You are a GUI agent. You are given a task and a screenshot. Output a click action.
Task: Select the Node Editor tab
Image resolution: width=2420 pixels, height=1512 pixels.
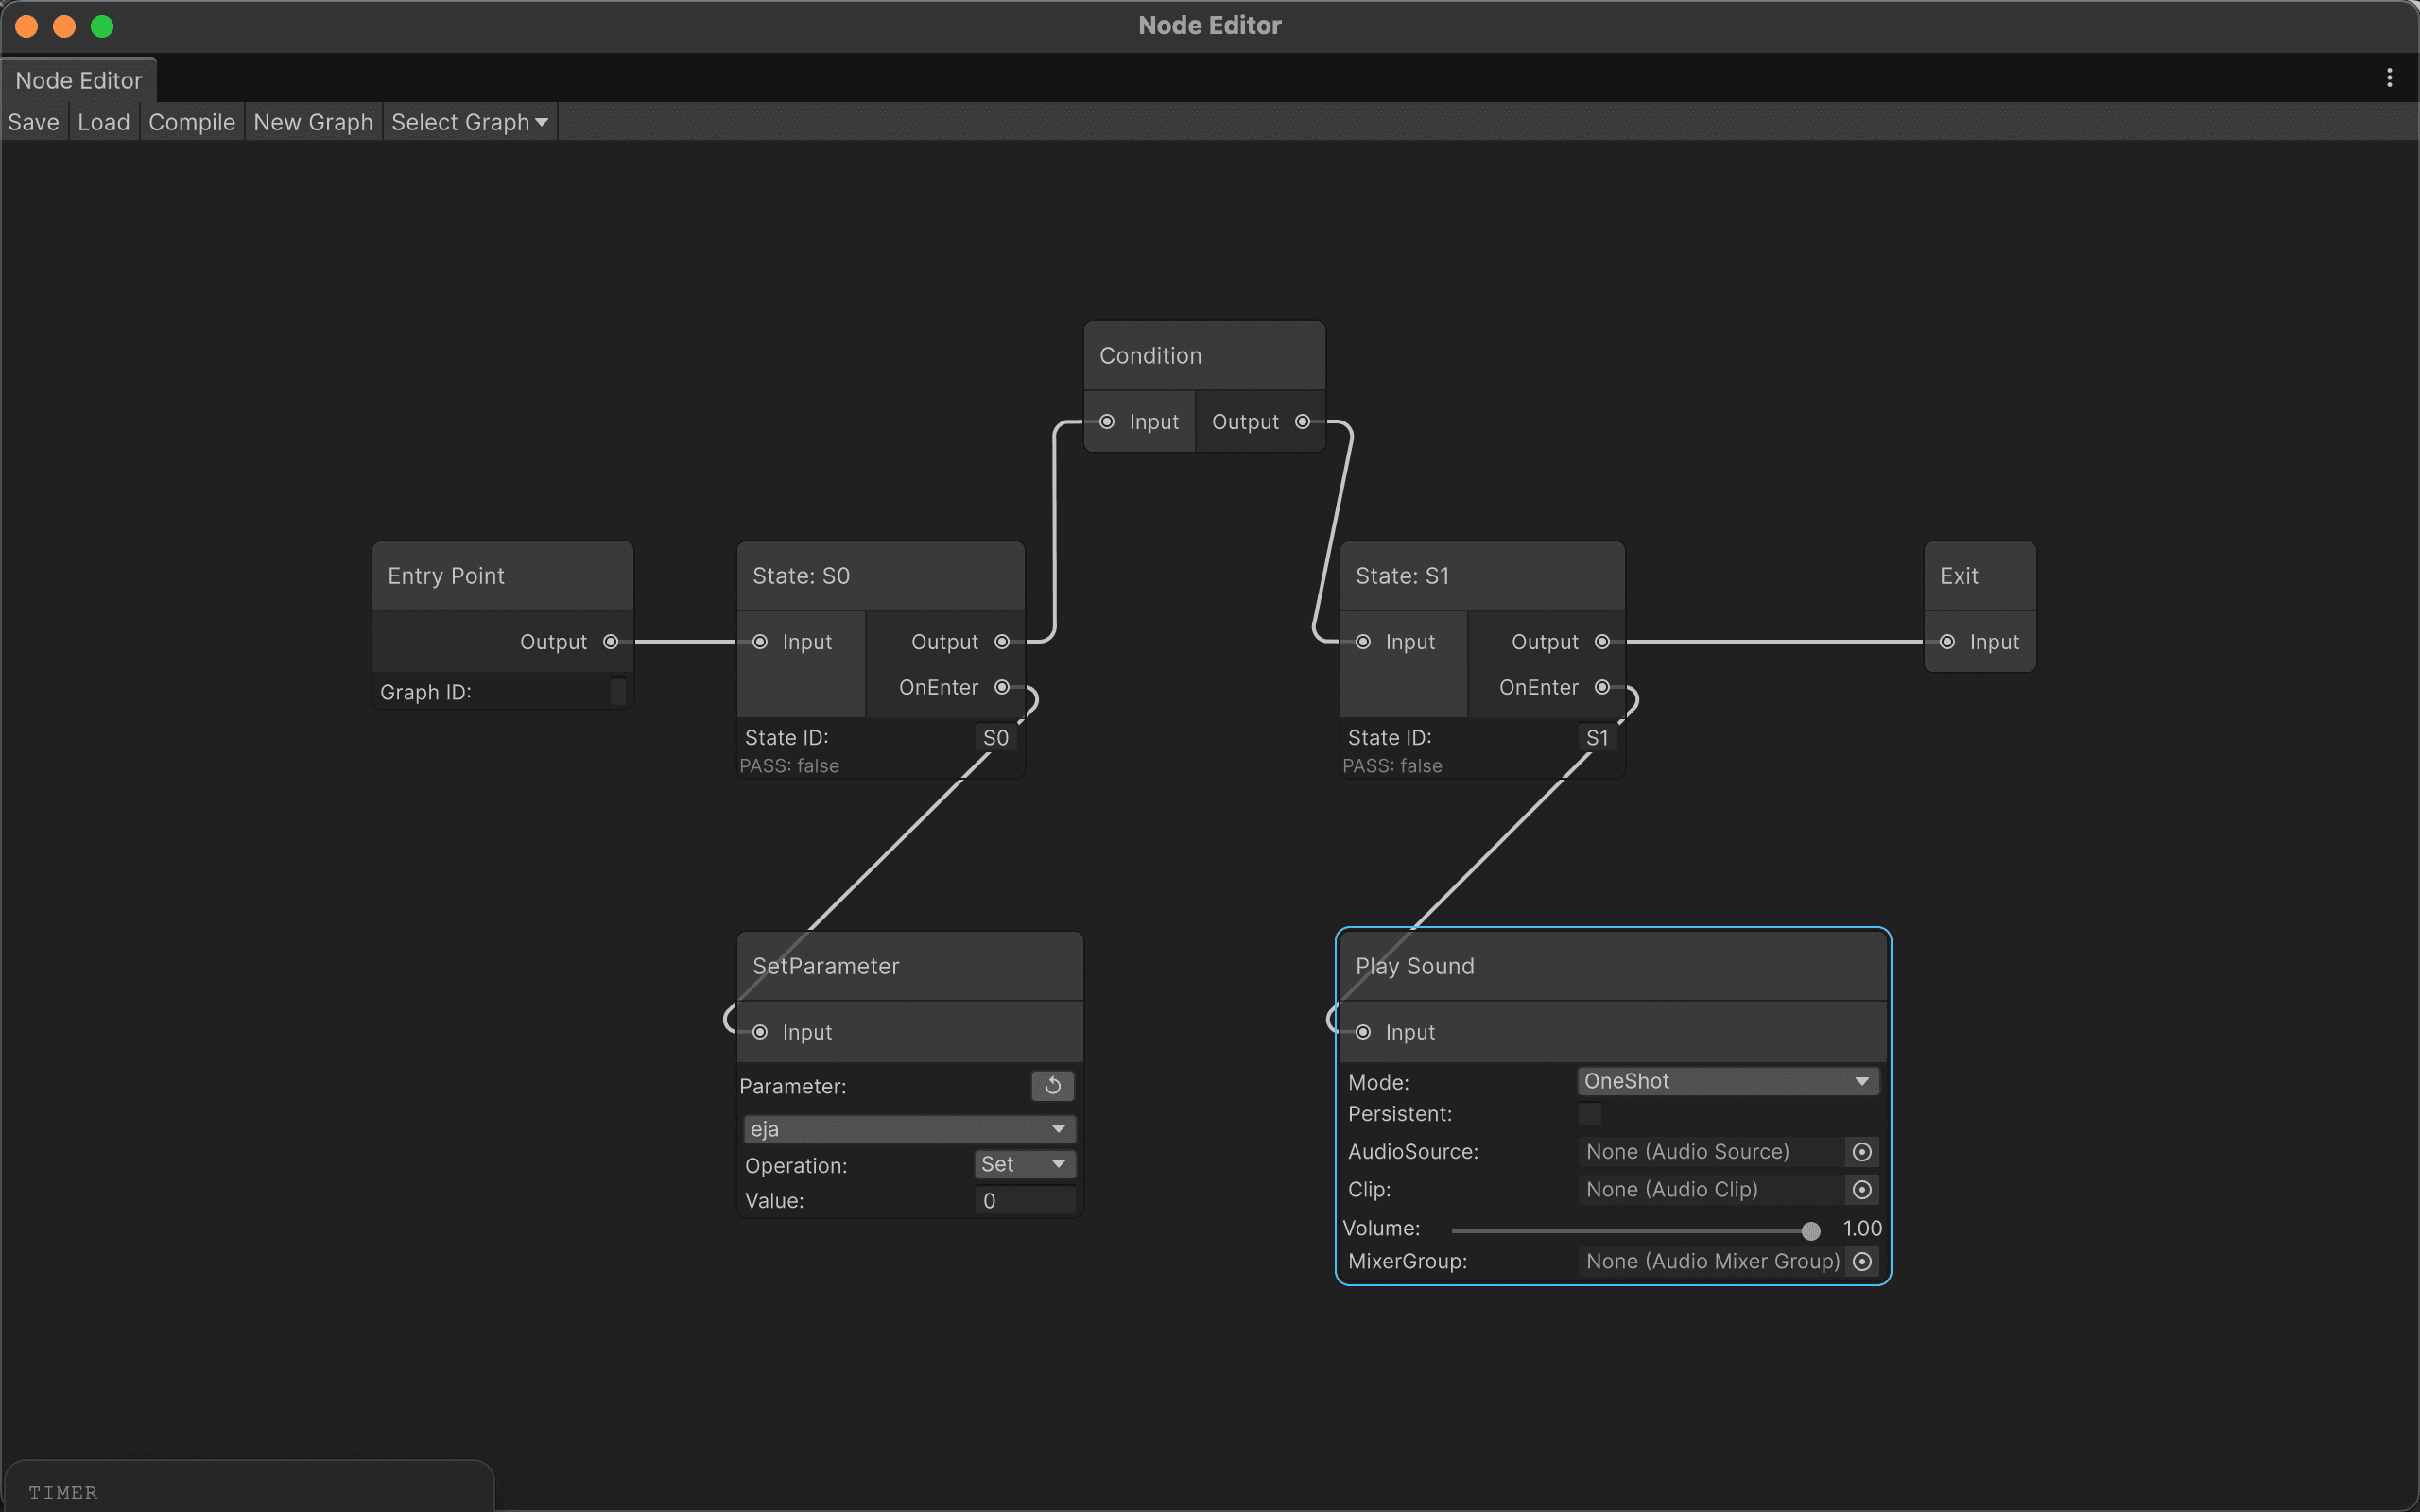[x=79, y=80]
